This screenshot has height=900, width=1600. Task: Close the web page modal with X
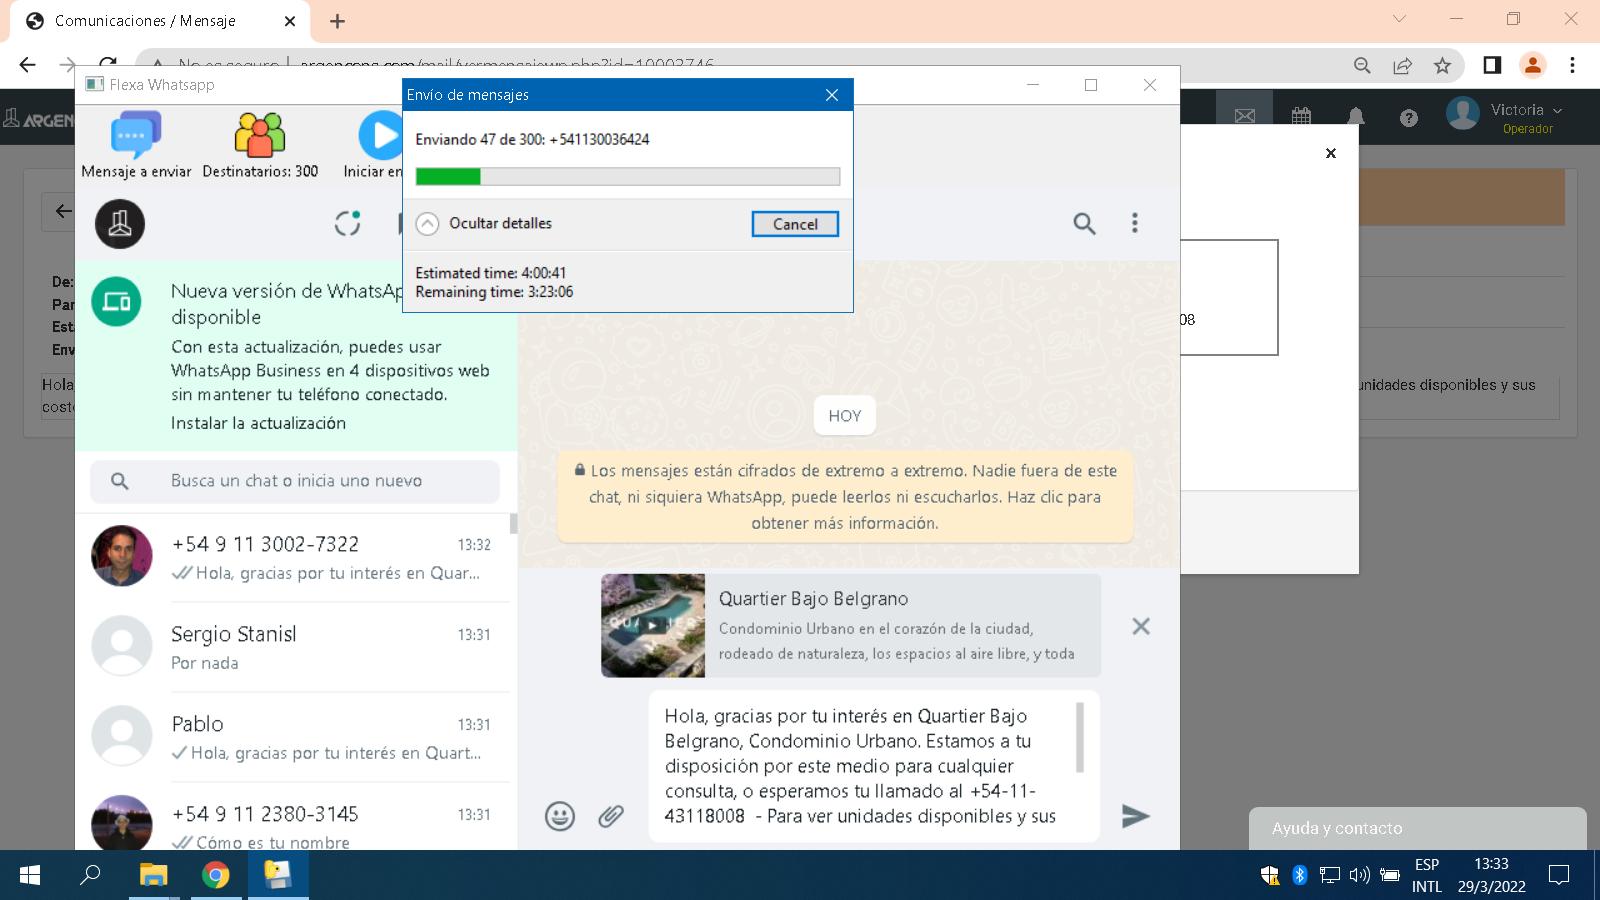click(1331, 153)
